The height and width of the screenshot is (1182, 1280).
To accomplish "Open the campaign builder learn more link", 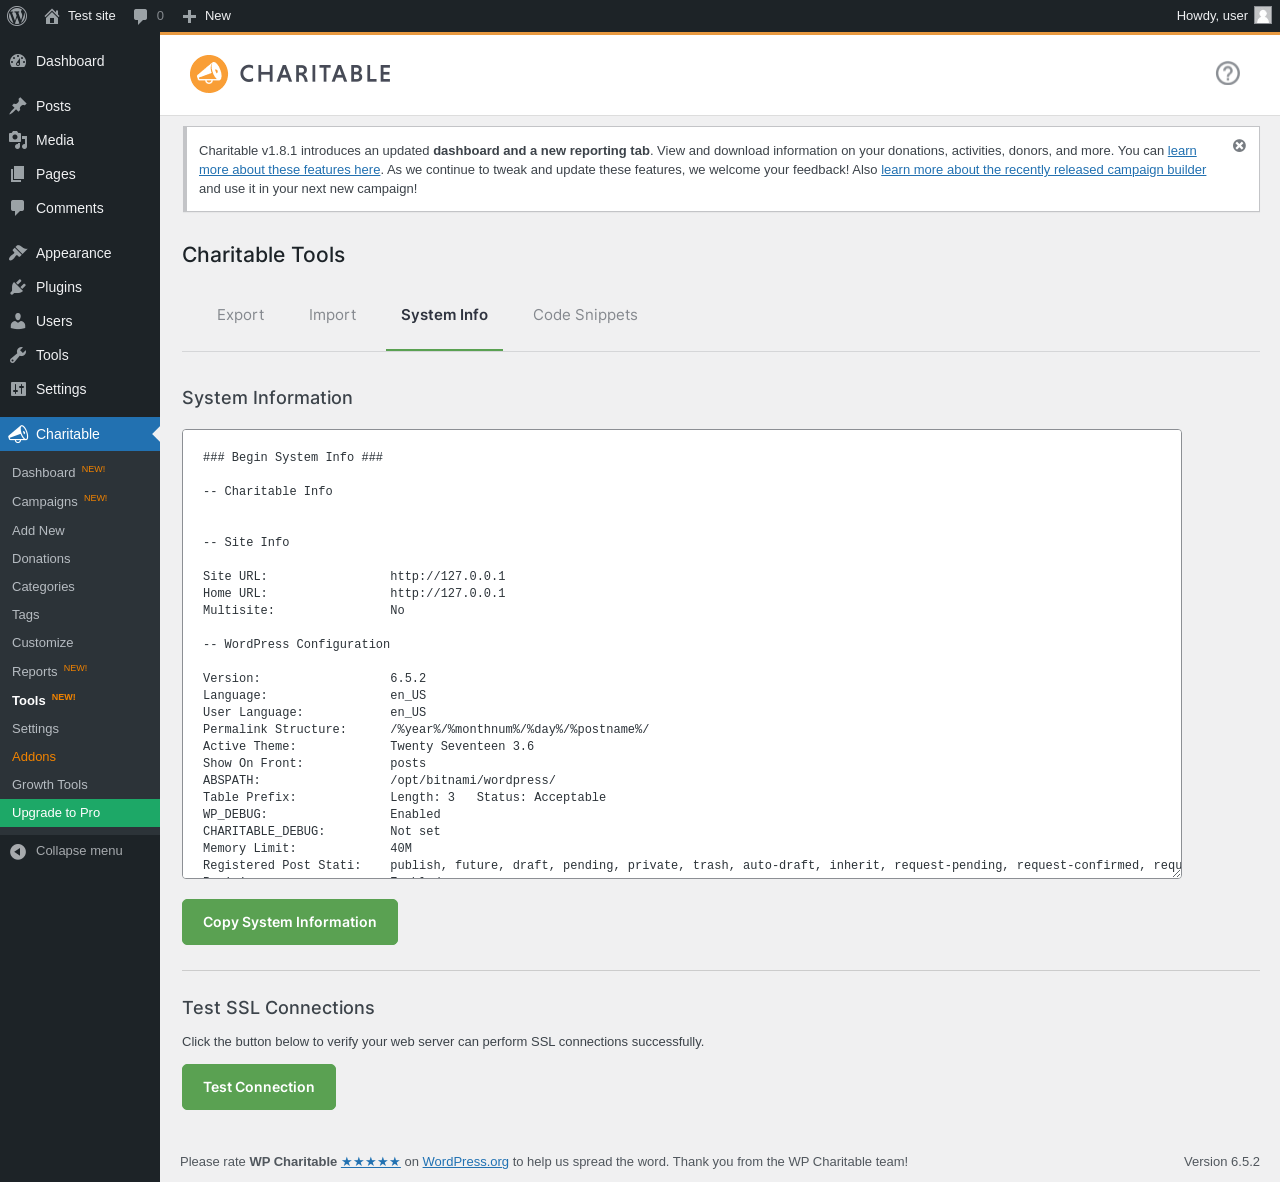I will (x=1043, y=170).
